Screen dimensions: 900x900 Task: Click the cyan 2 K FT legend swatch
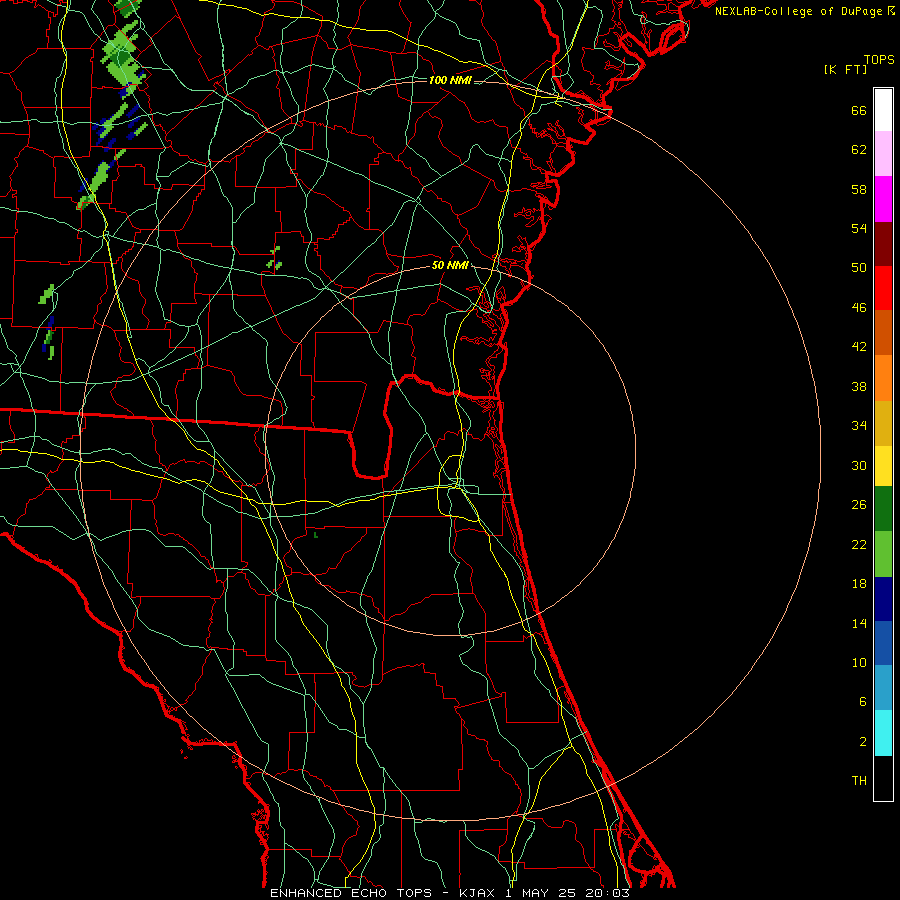coord(883,733)
